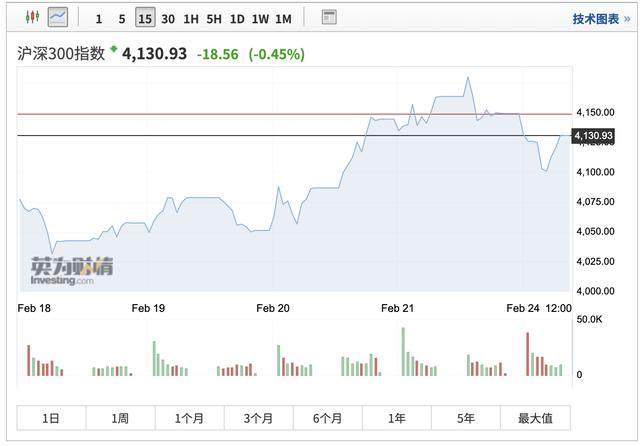Click the arrows icon beside 技术图表

click(625, 18)
